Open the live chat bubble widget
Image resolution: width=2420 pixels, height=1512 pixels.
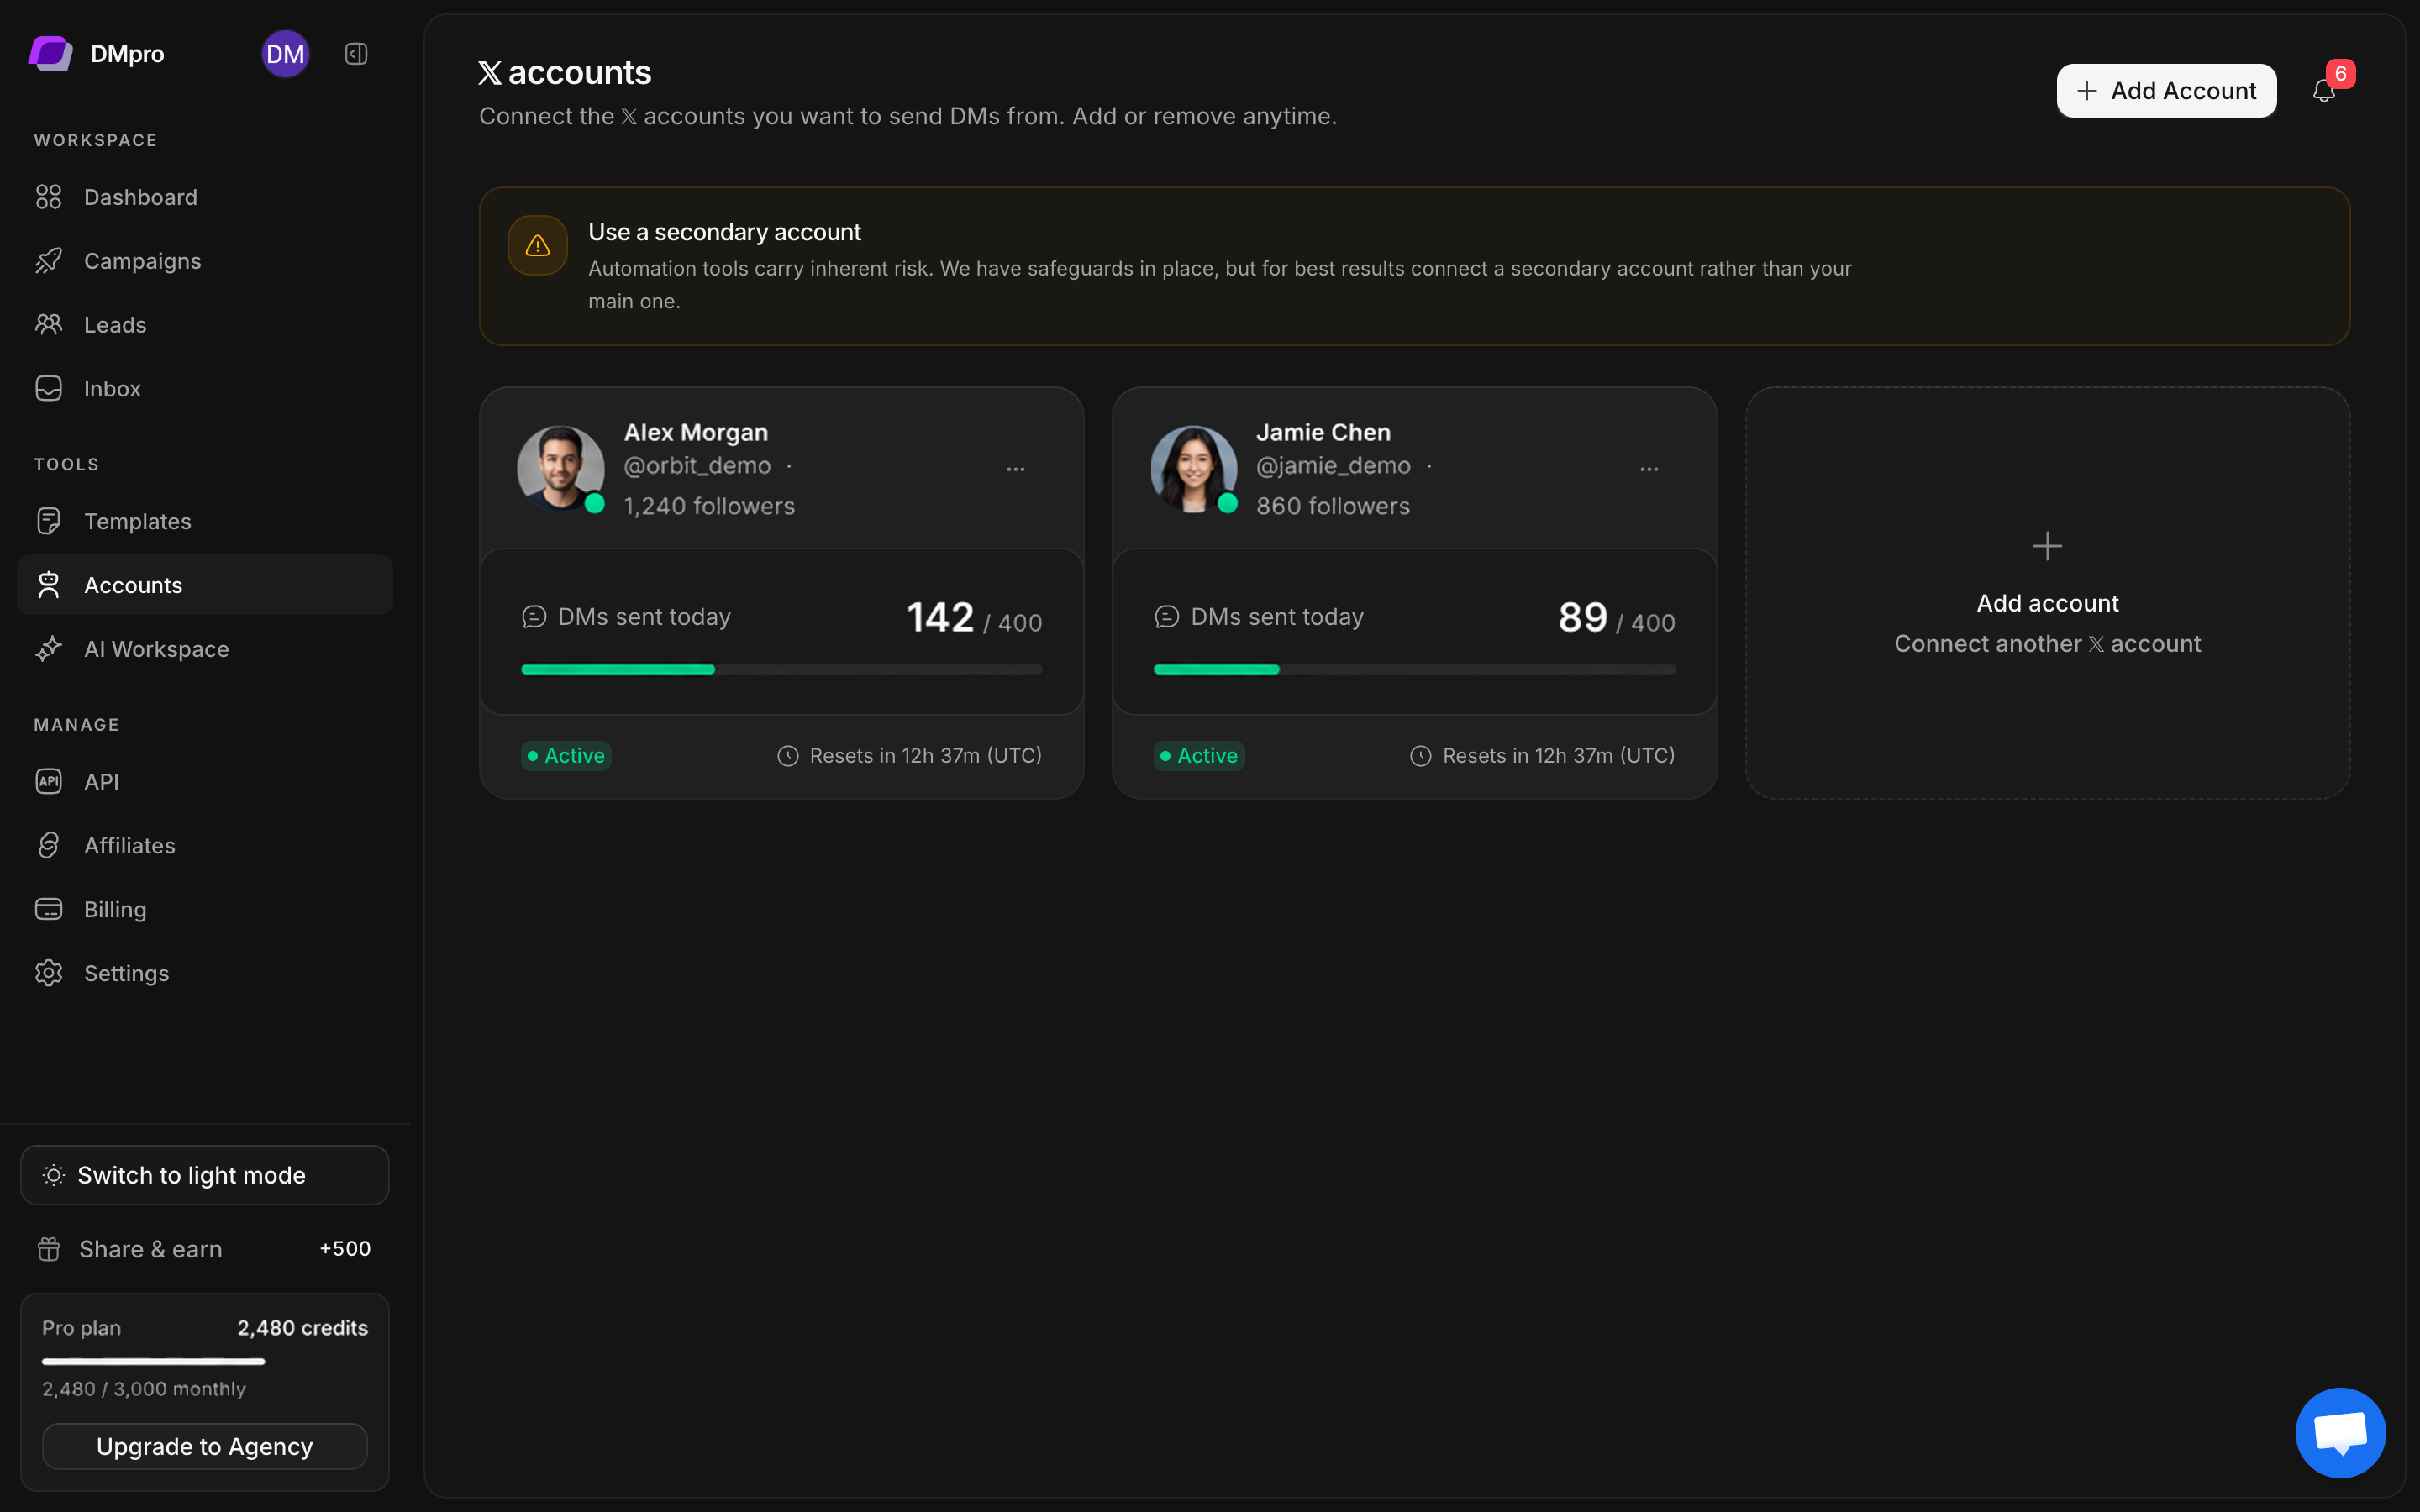tap(2340, 1432)
